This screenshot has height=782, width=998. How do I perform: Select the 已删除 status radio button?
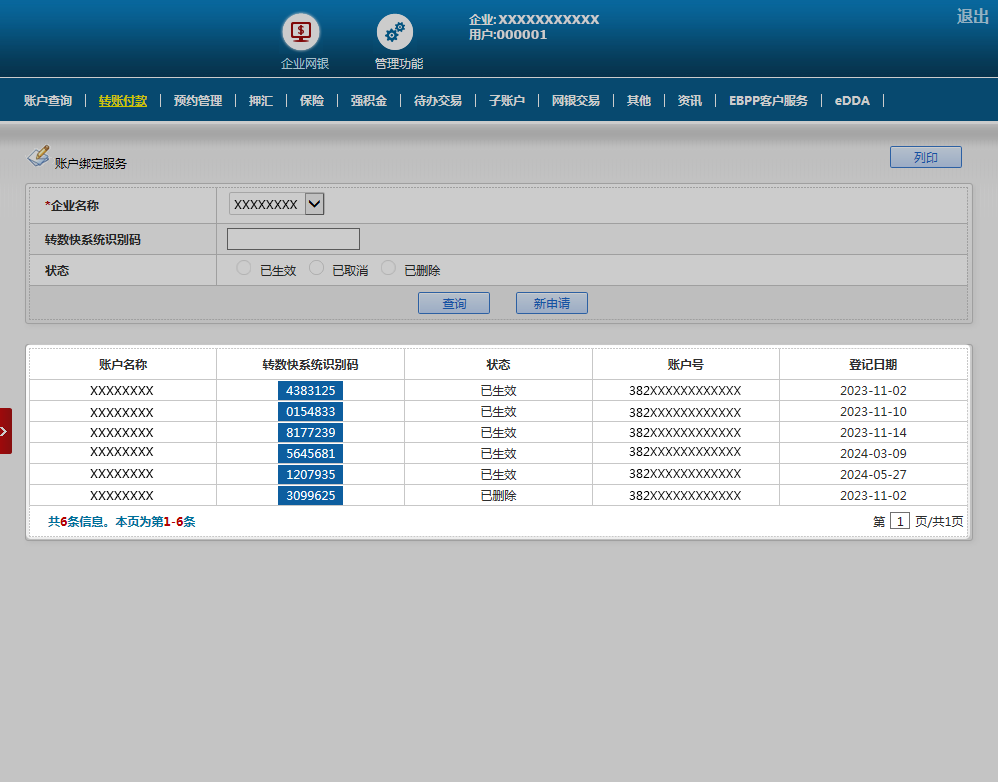click(388, 268)
